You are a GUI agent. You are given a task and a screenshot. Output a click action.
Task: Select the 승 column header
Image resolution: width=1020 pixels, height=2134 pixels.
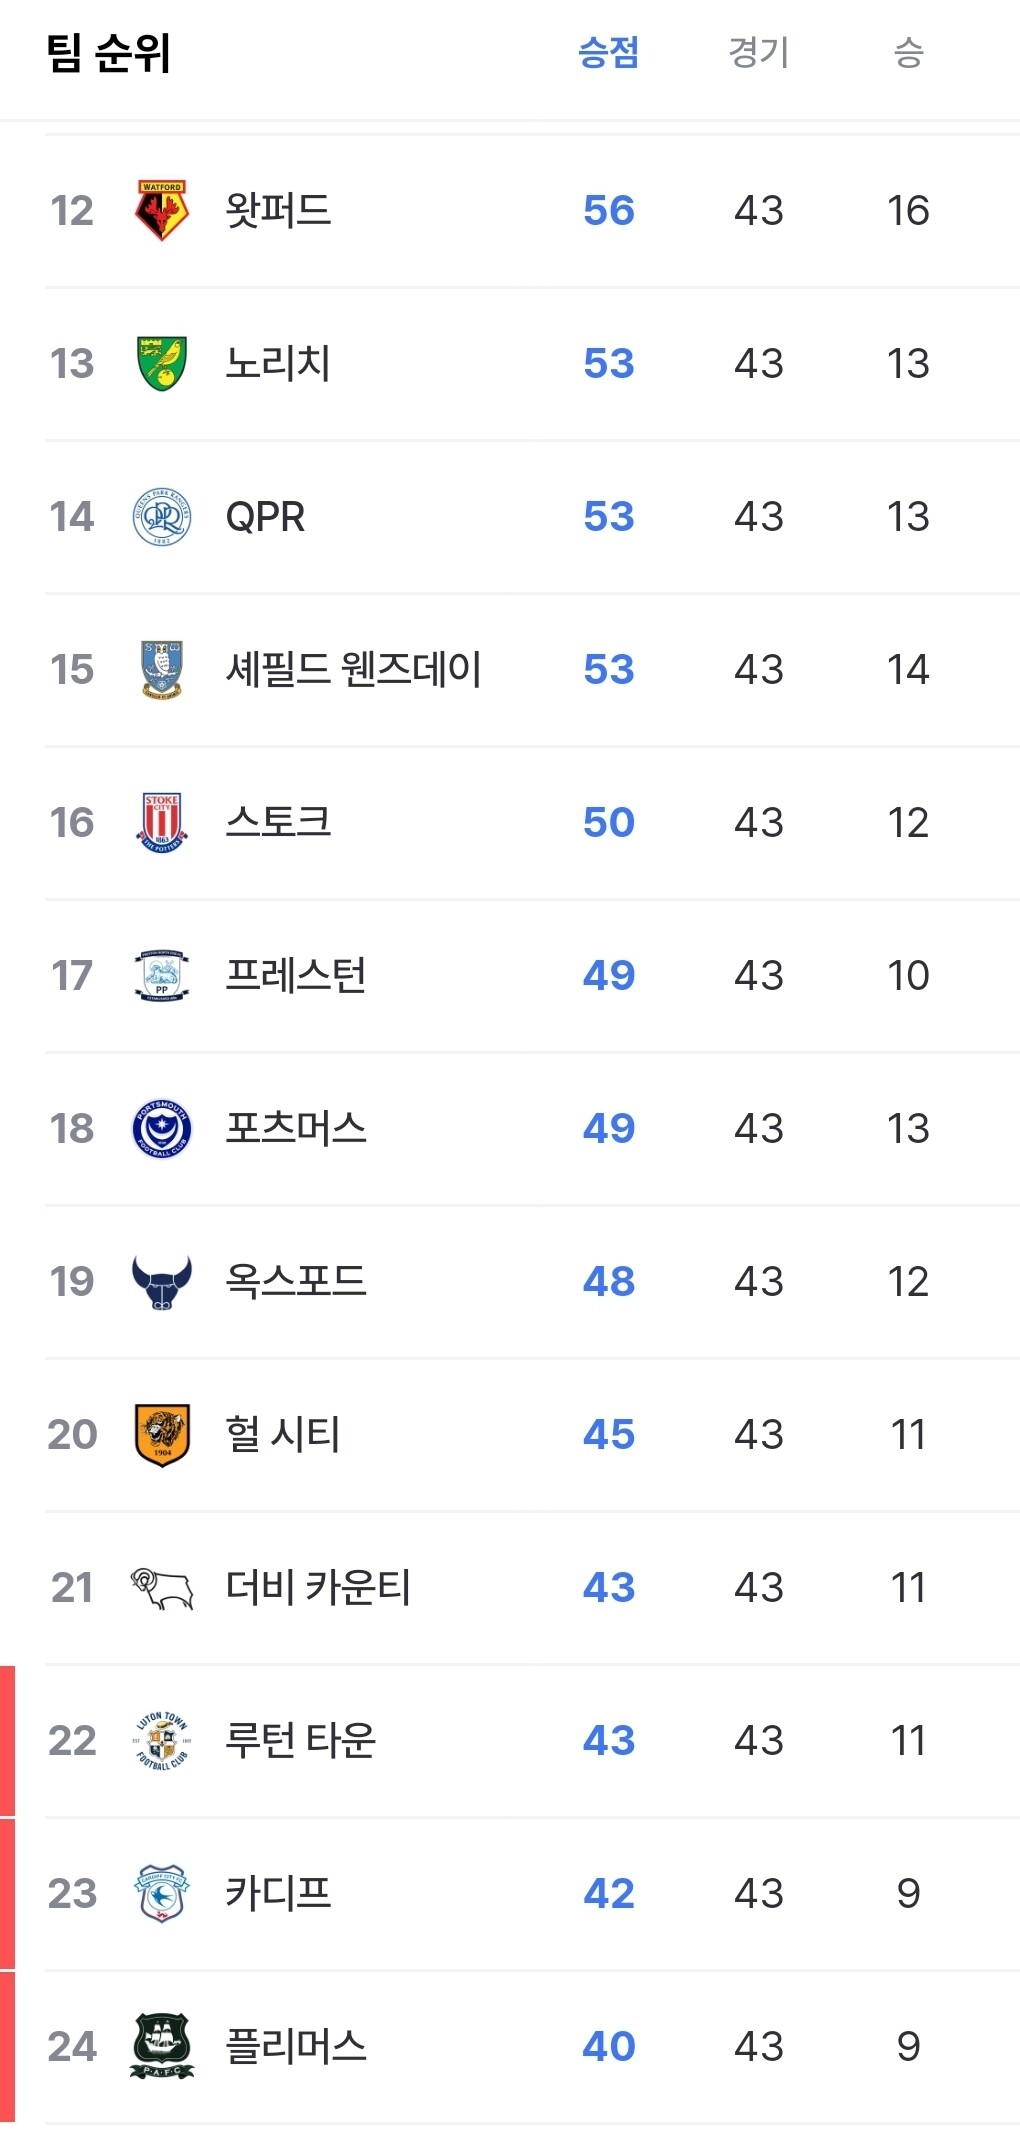[908, 52]
